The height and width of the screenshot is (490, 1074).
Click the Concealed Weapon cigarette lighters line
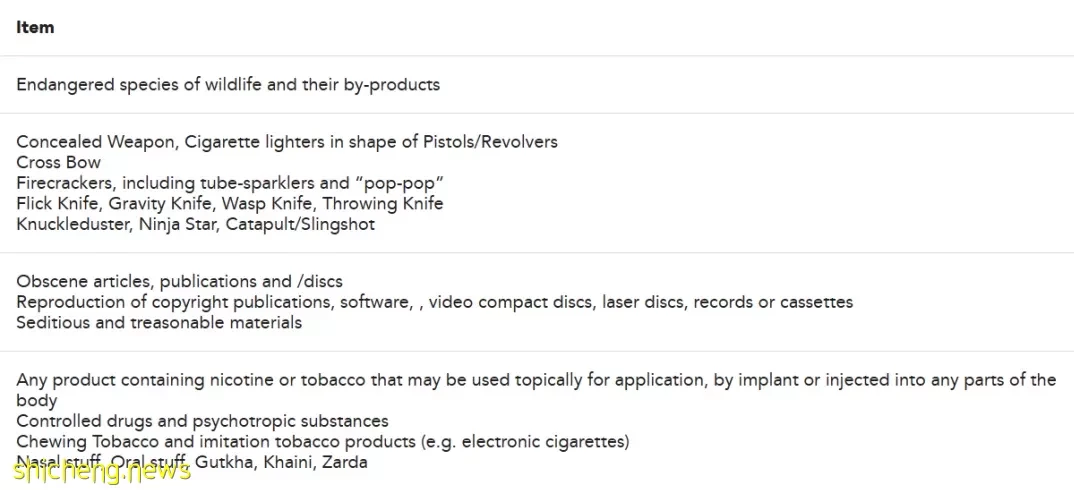point(287,142)
